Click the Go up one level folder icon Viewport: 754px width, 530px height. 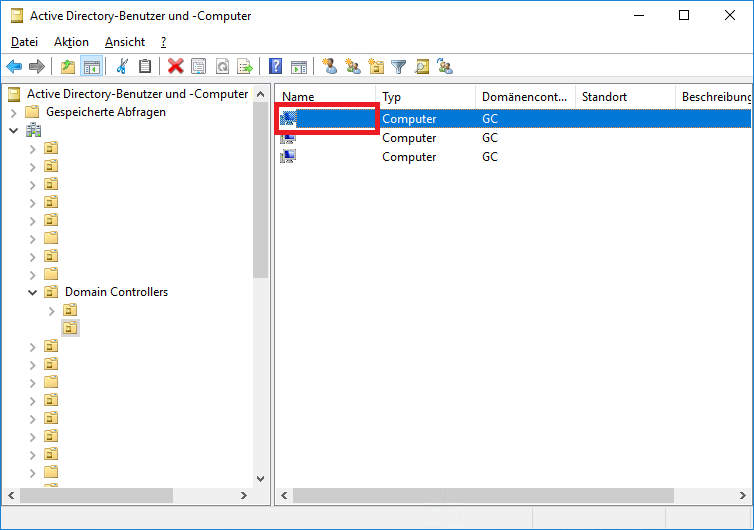(x=68, y=66)
